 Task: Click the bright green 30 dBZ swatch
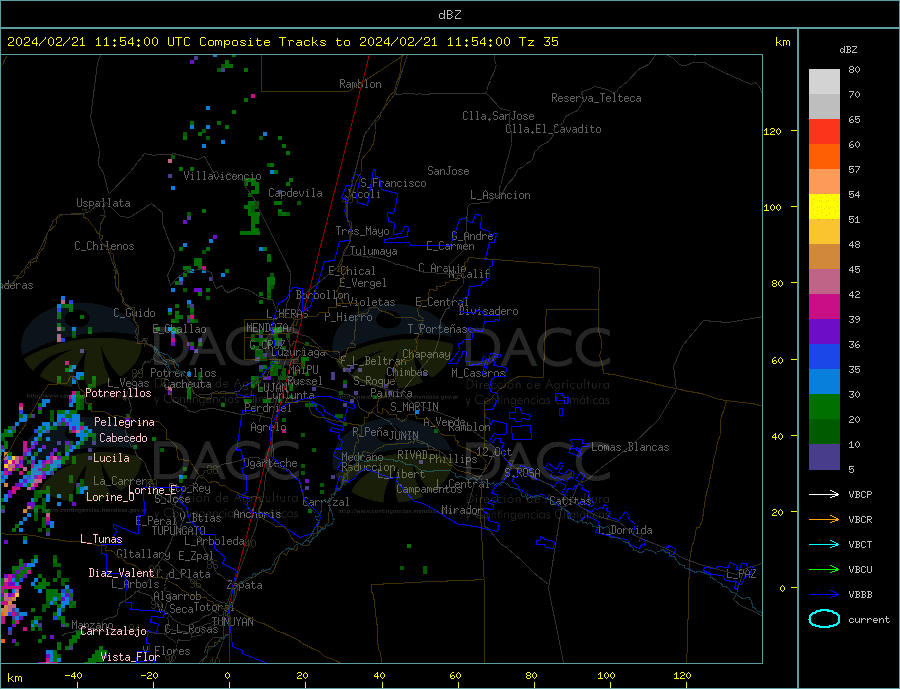click(824, 407)
